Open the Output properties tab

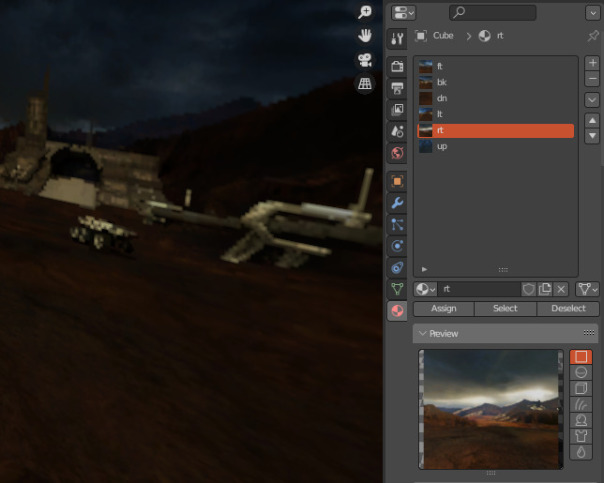397,88
